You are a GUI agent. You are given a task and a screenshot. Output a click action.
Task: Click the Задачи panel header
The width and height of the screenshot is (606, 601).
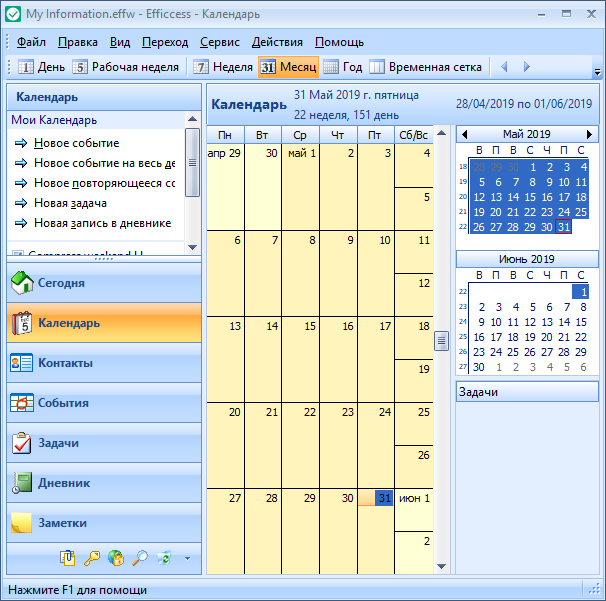[x=527, y=392]
